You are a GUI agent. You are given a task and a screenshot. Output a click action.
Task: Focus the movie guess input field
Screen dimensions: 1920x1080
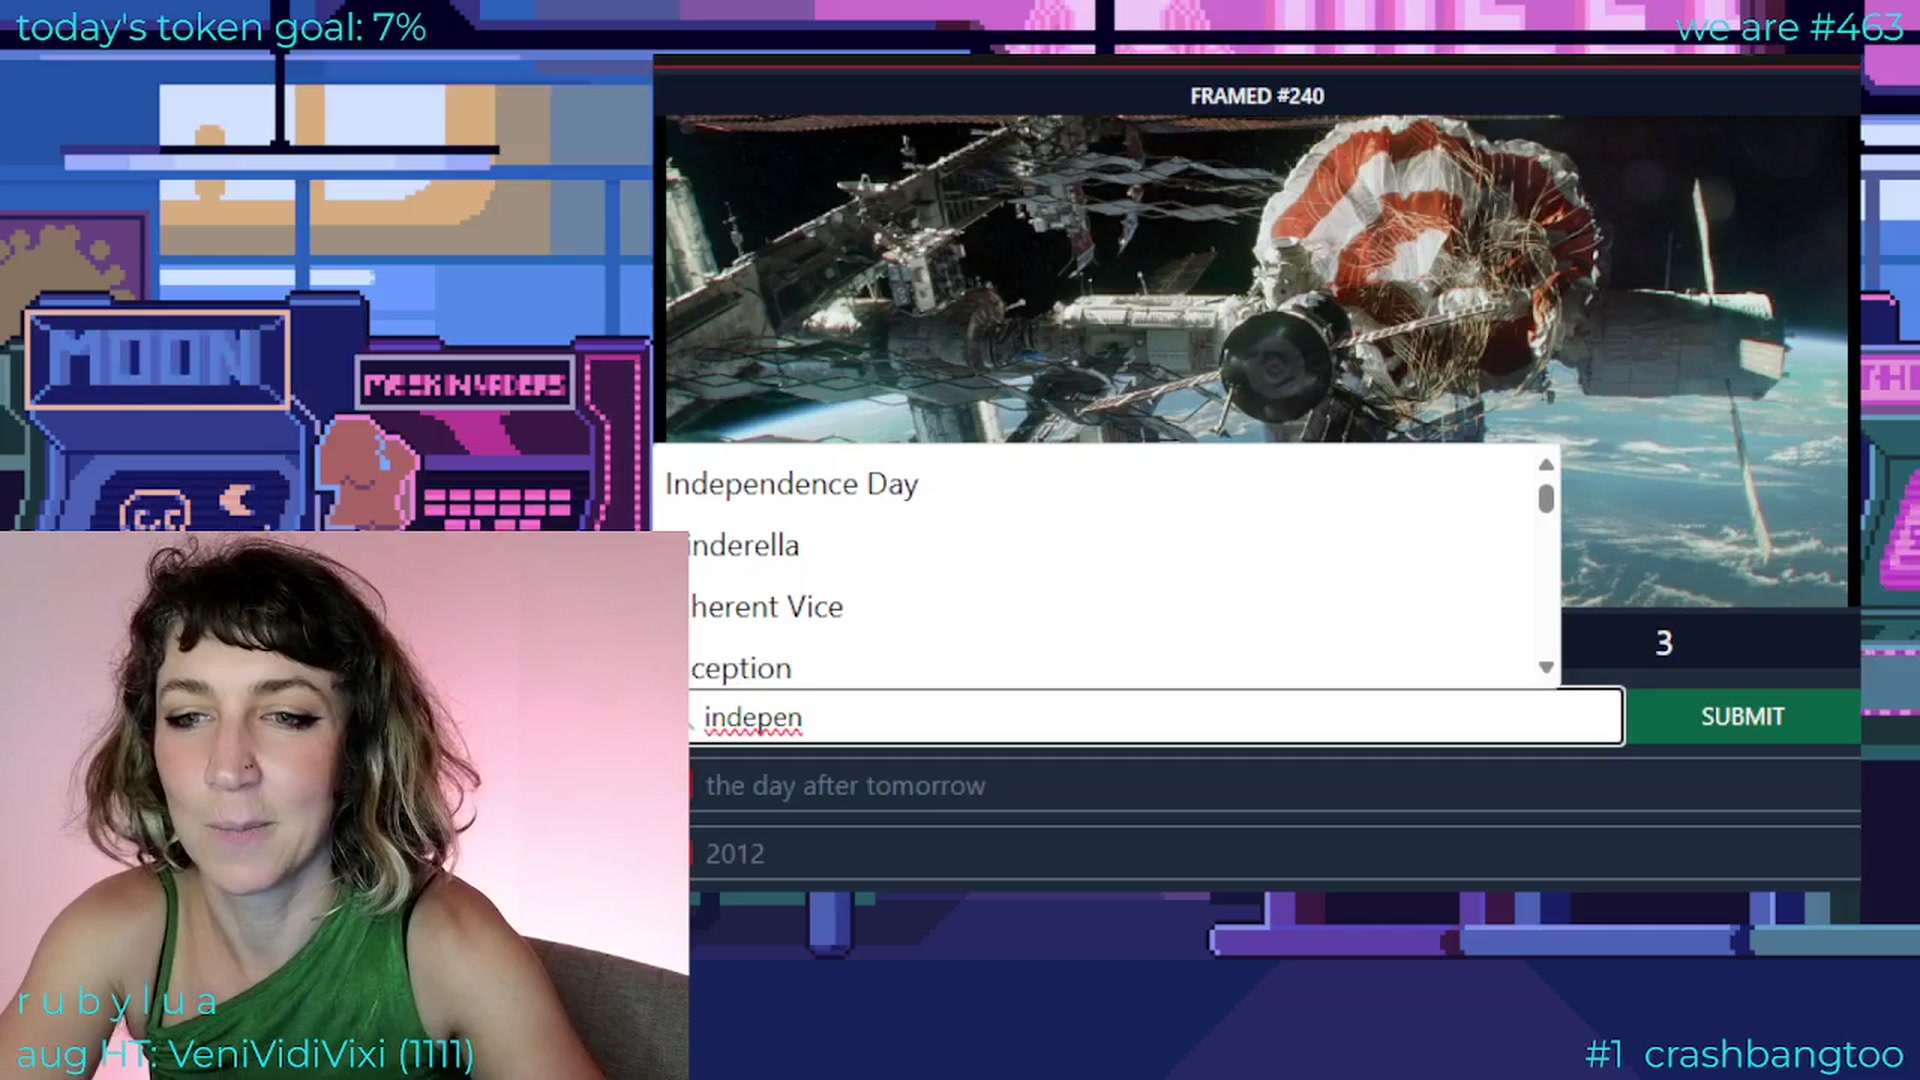1156,717
